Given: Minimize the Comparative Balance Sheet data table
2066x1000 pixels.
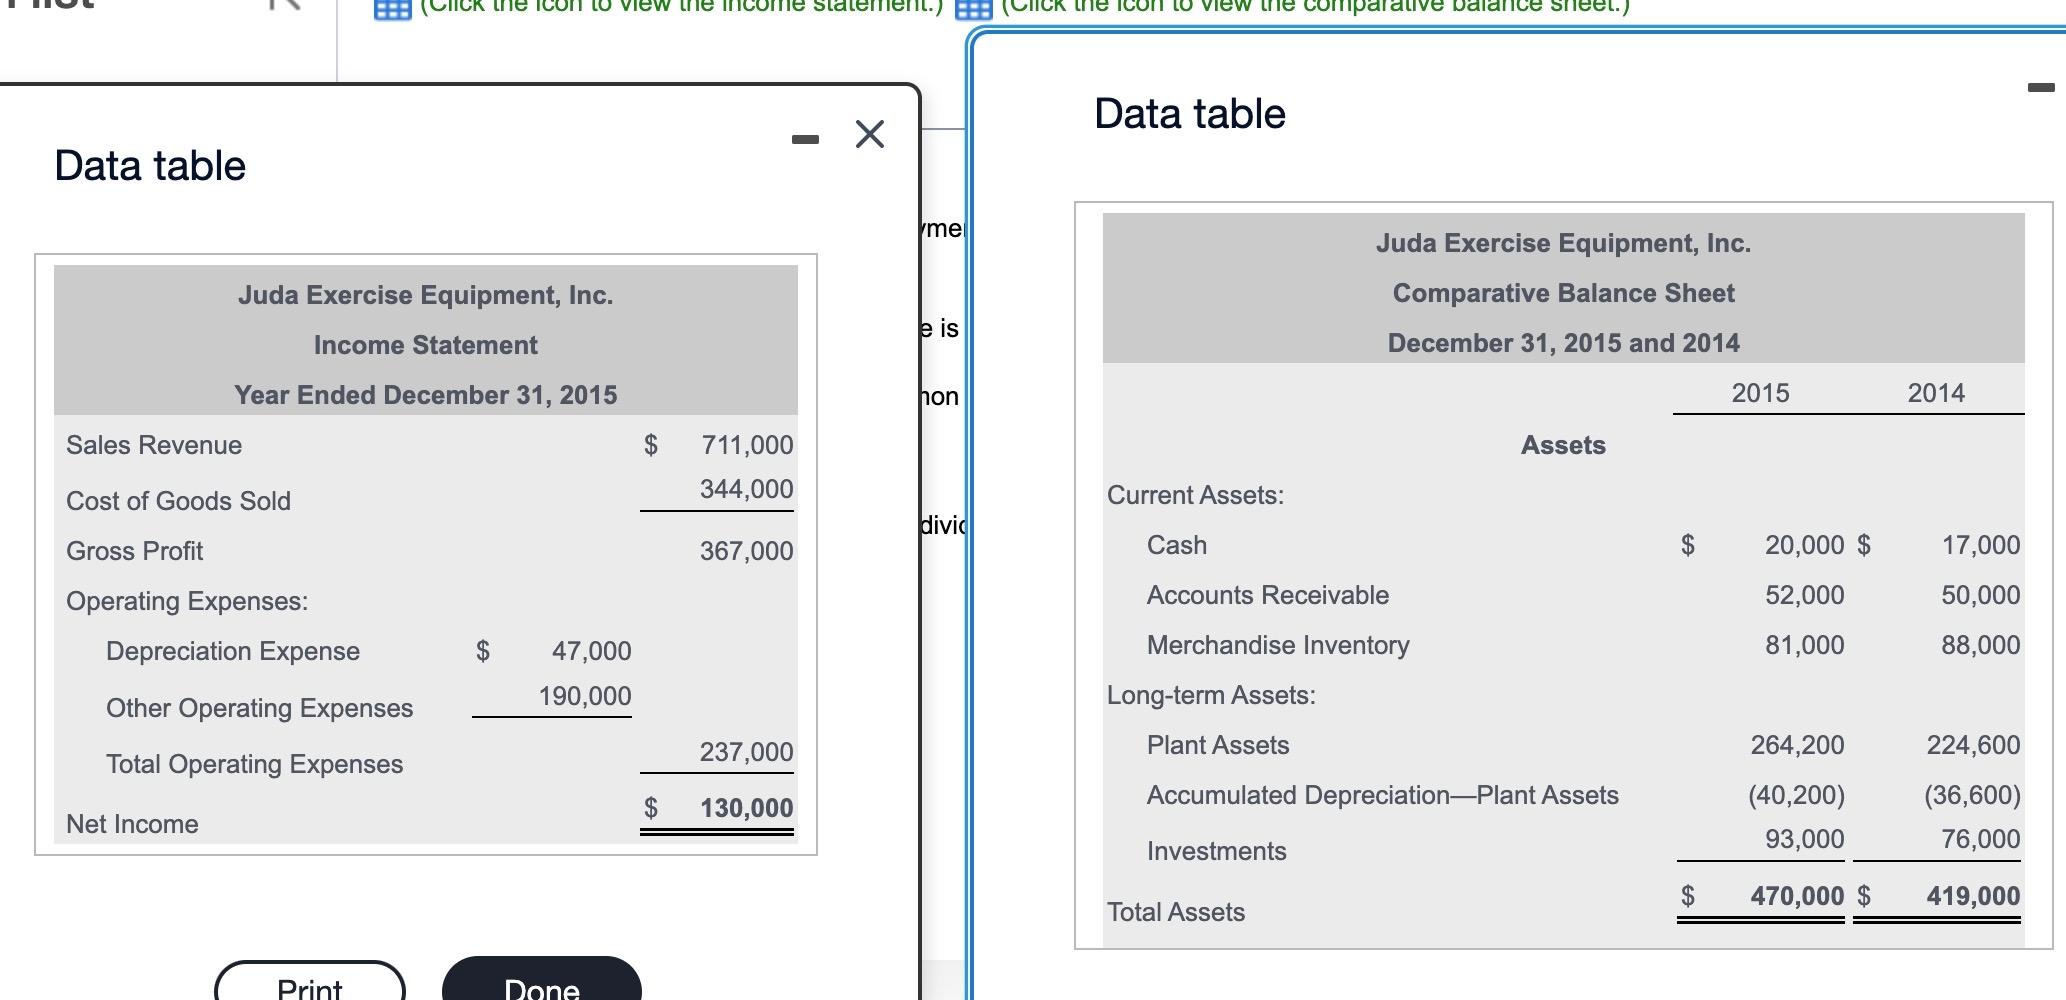Looking at the screenshot, I should point(2041,88).
